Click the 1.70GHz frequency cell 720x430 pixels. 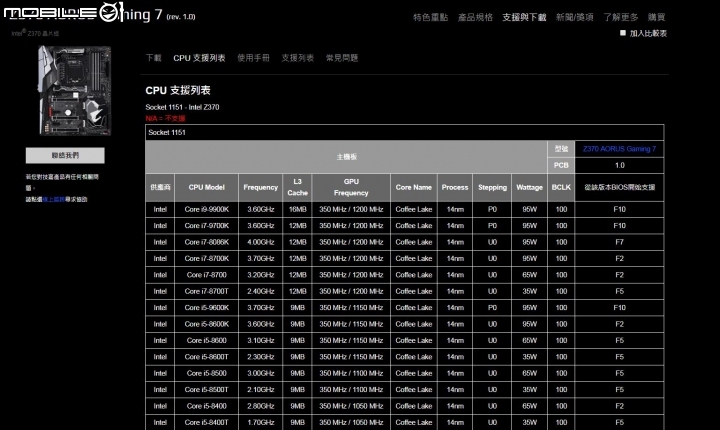pos(260,422)
